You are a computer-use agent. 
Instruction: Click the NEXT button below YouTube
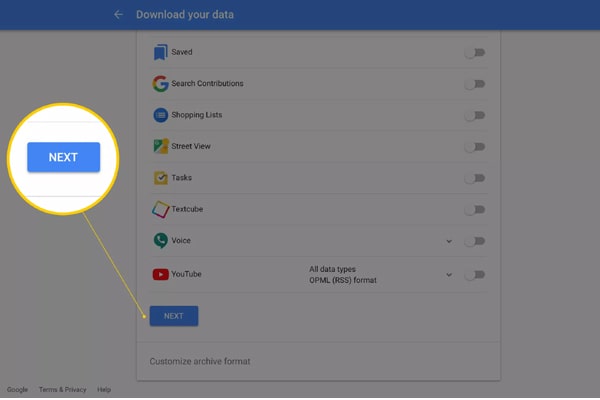pyautogui.click(x=174, y=316)
